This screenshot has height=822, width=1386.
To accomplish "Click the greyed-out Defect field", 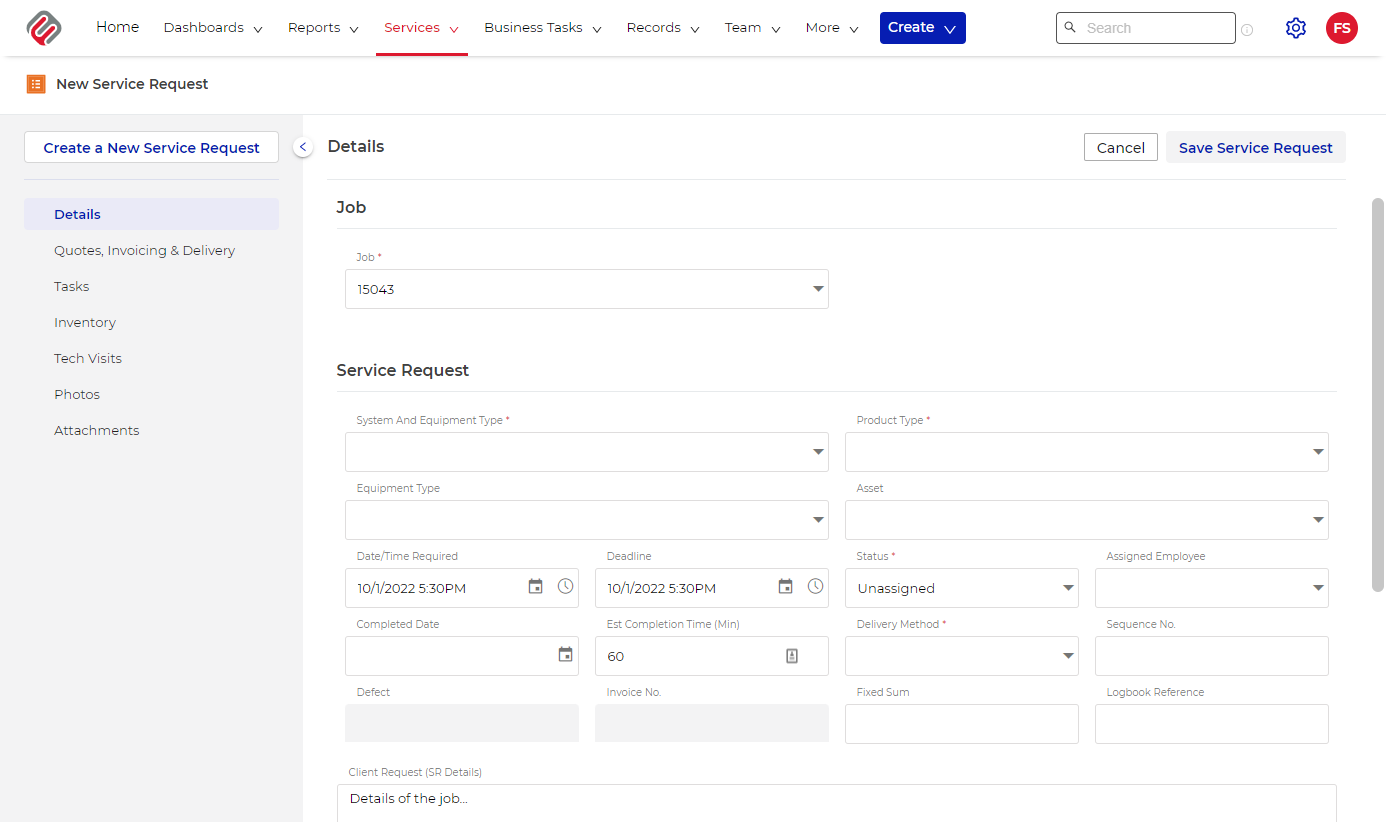I will coord(462,723).
